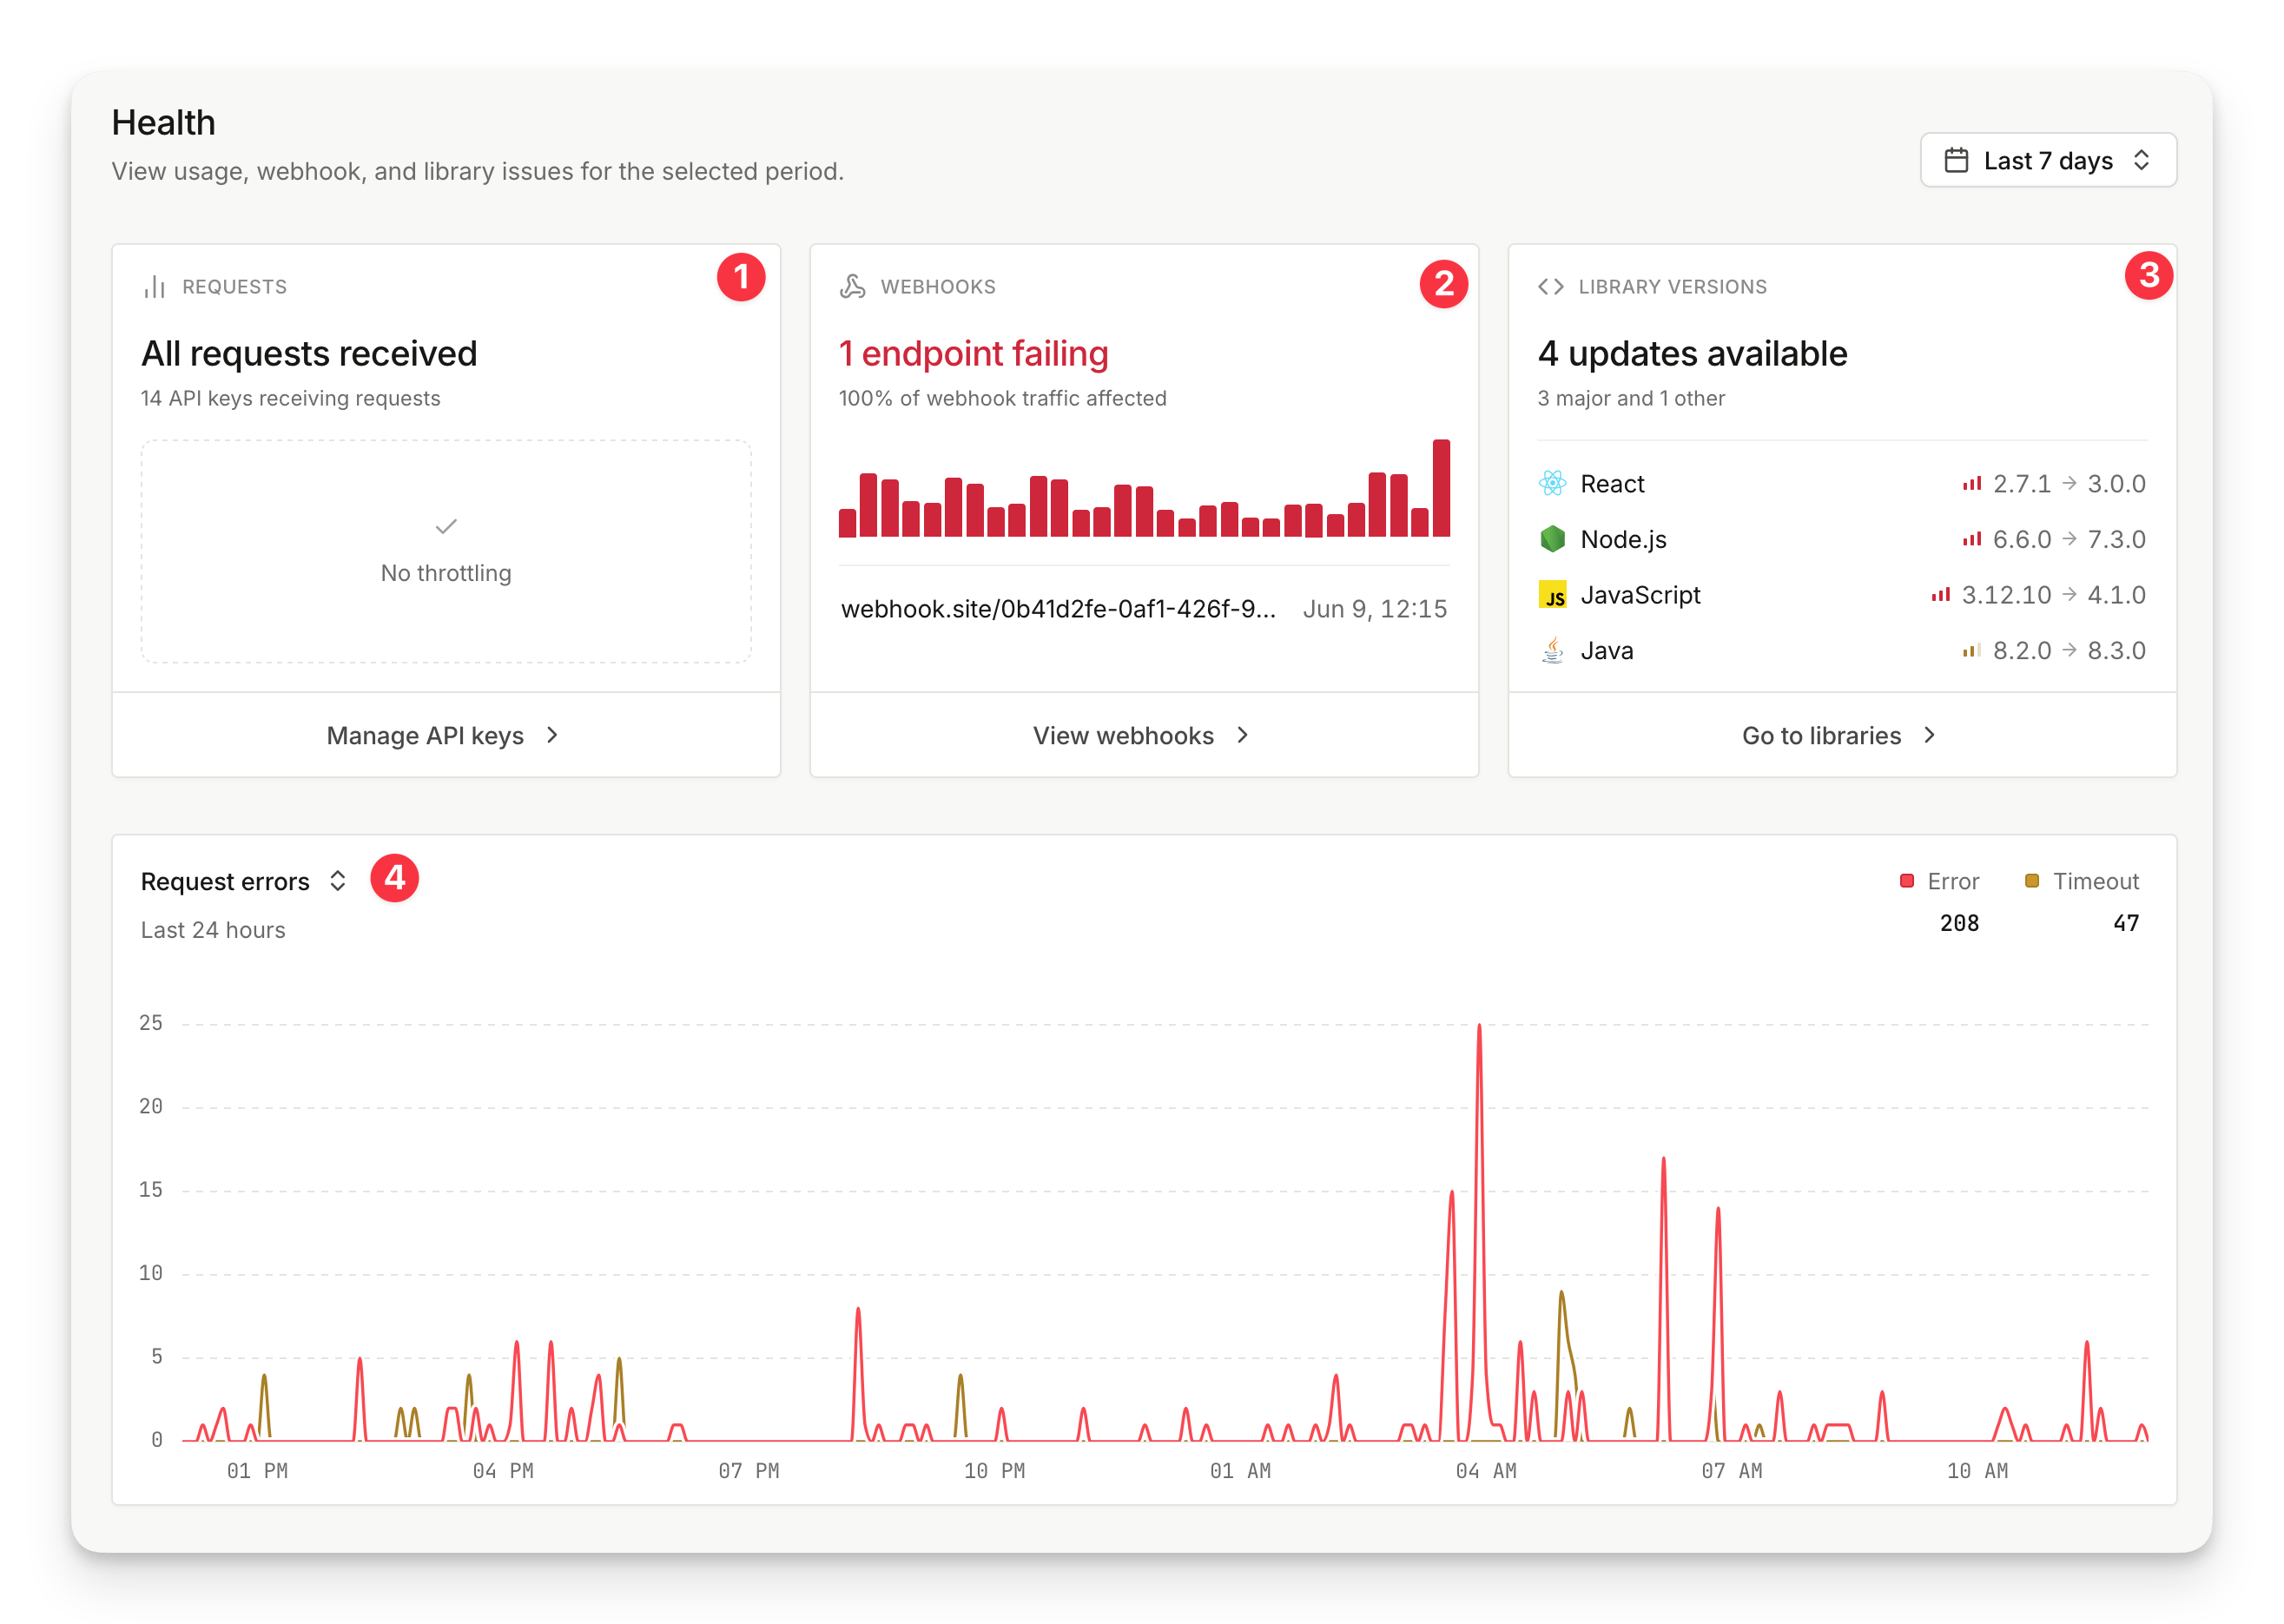Screen dimensions: 2284x1624
Task: Click the chevron after View webhooks
Action: pyautogui.click(x=1242, y=735)
